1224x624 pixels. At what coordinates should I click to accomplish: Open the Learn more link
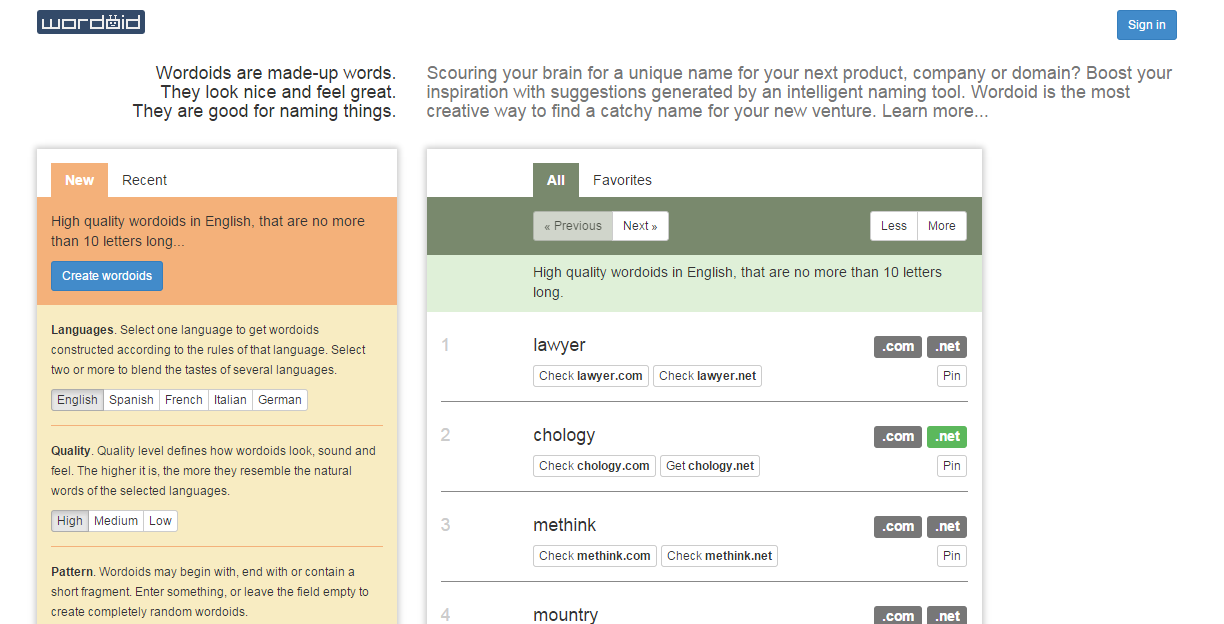point(934,111)
